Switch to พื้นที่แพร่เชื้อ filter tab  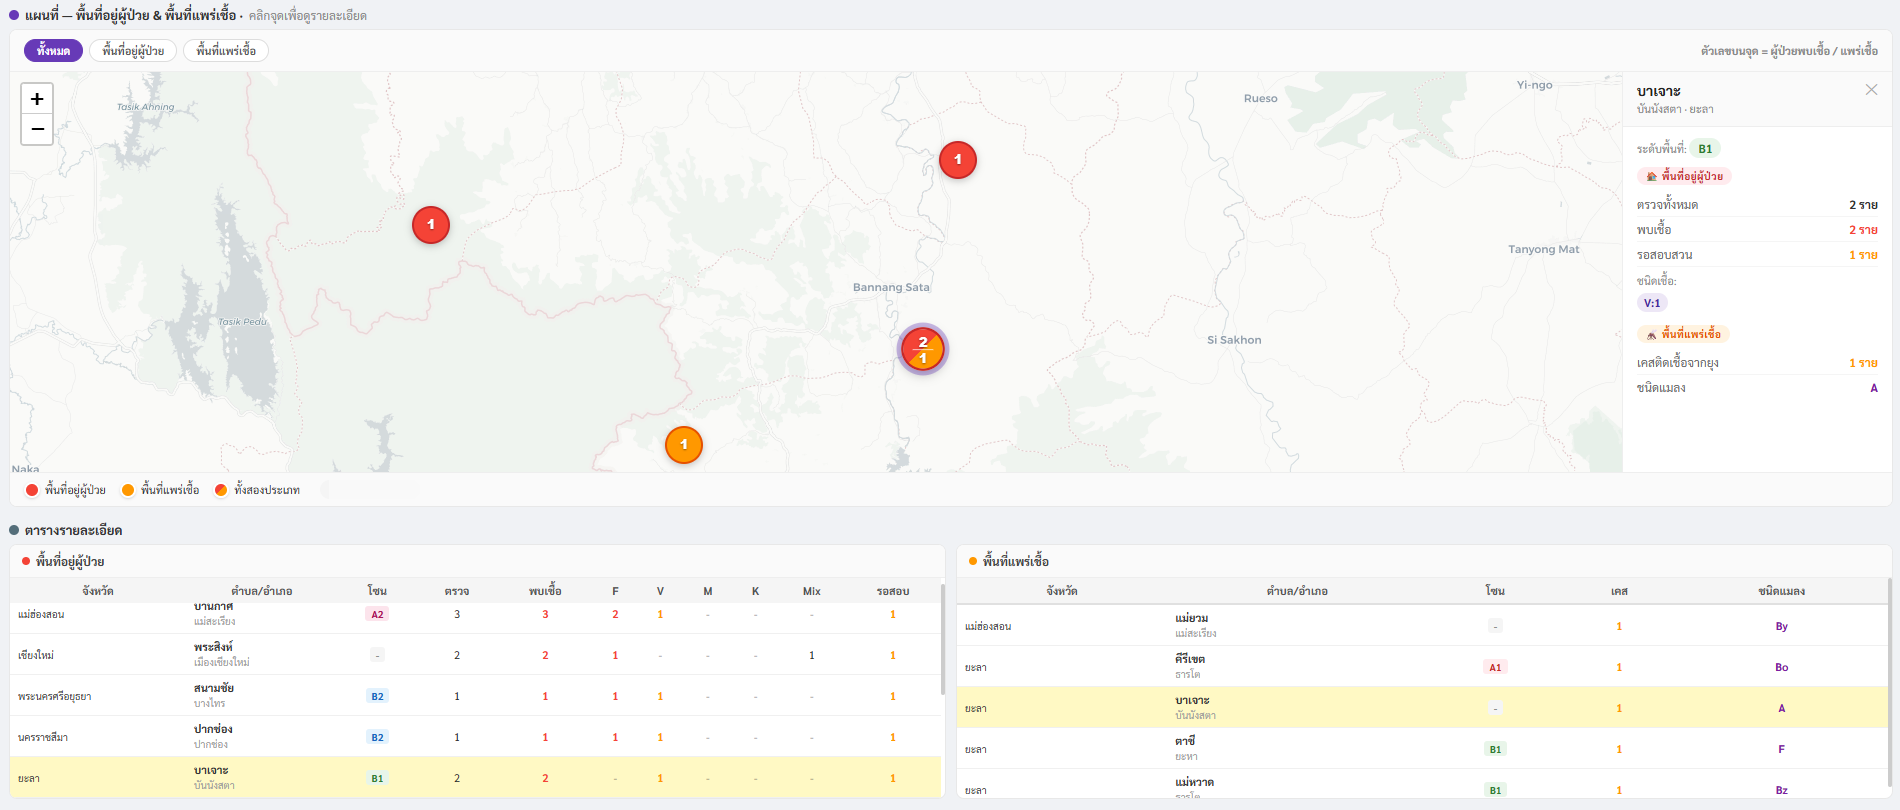[226, 51]
